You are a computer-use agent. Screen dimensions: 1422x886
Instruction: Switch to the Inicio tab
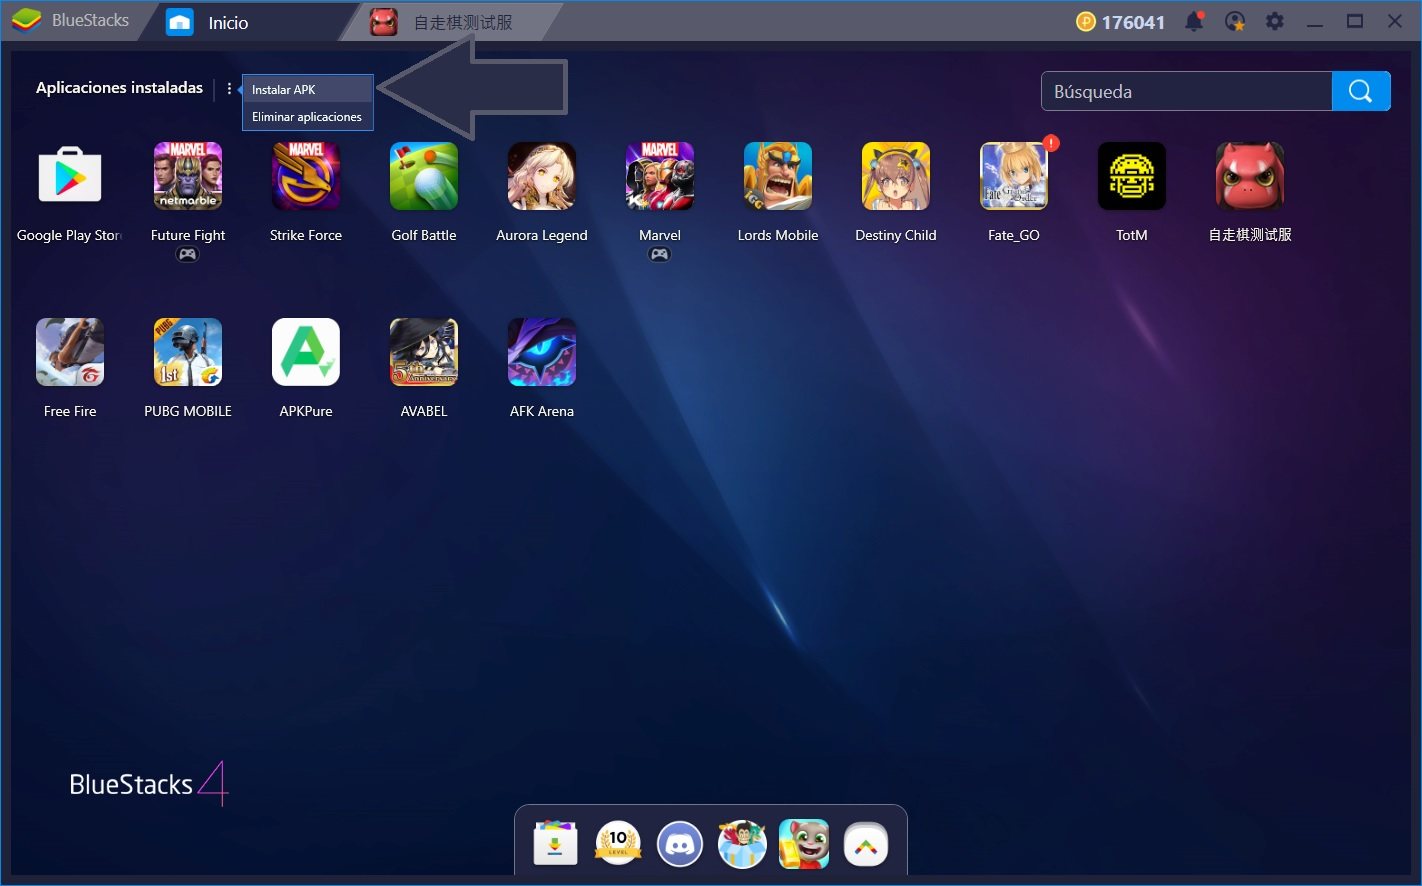(228, 22)
